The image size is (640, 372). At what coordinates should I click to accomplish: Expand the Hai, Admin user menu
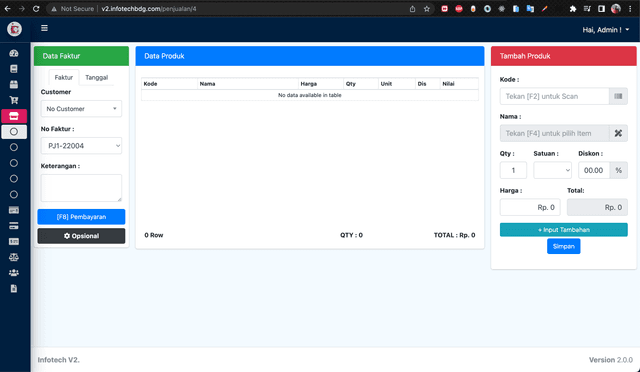tap(606, 30)
